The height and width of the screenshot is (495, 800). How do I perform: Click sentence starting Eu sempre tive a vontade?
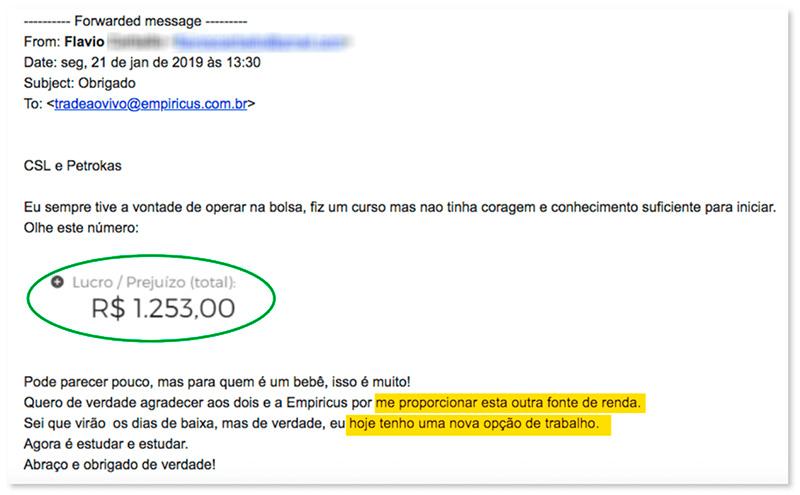point(400,207)
